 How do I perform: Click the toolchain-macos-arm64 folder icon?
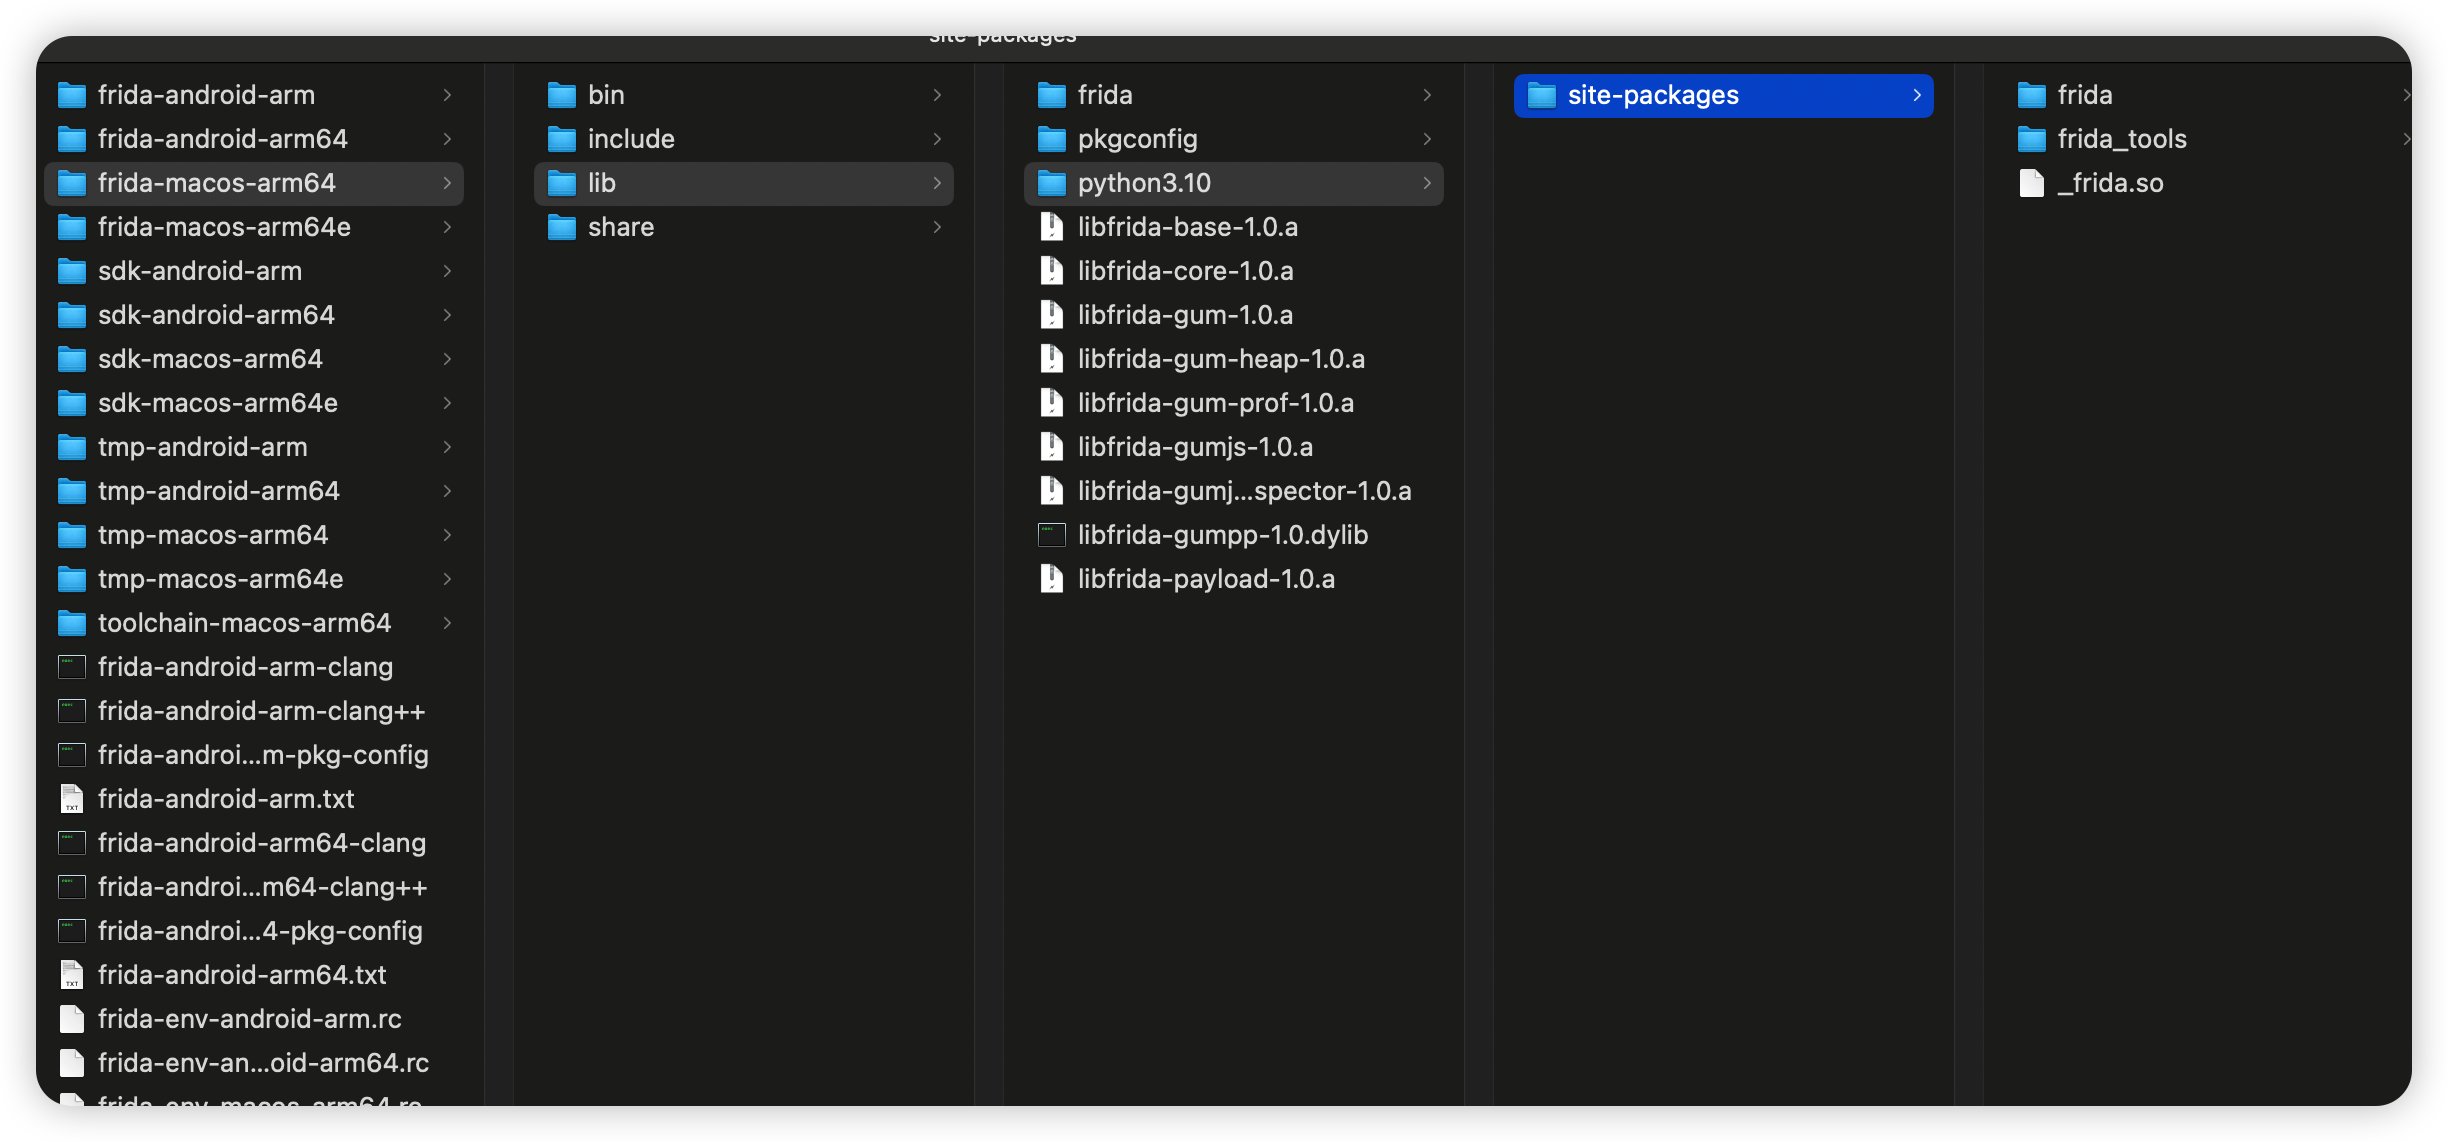click(72, 623)
